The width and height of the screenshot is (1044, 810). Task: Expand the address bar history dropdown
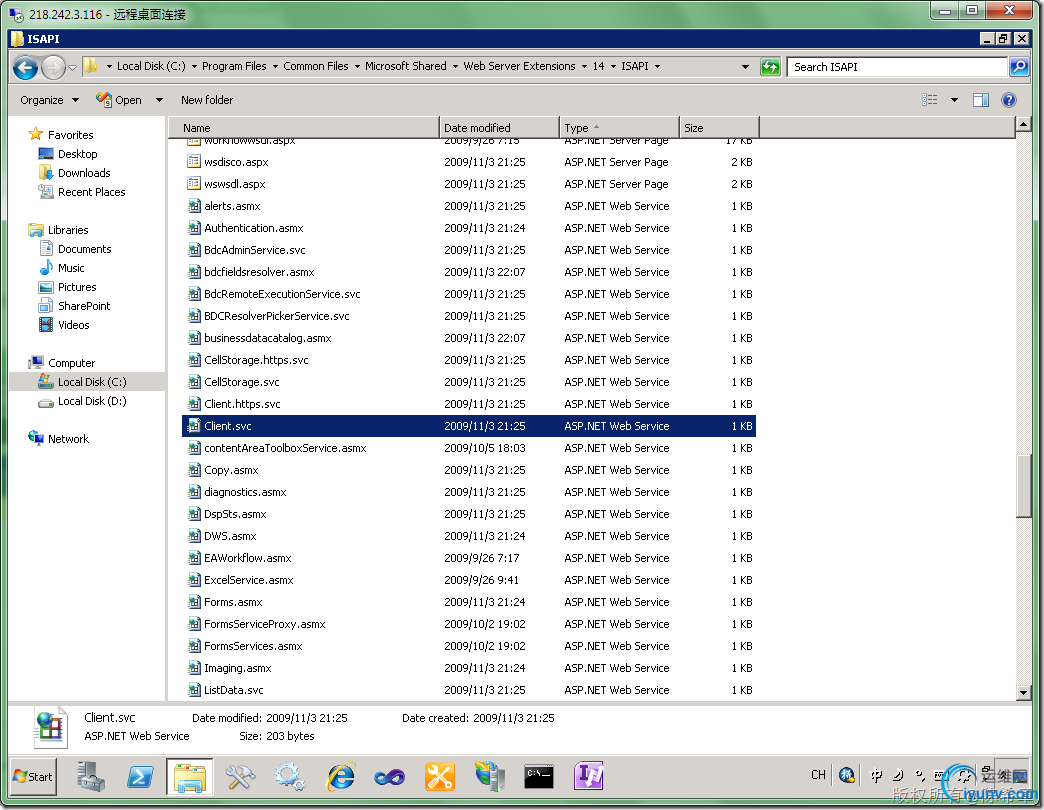[x=745, y=67]
